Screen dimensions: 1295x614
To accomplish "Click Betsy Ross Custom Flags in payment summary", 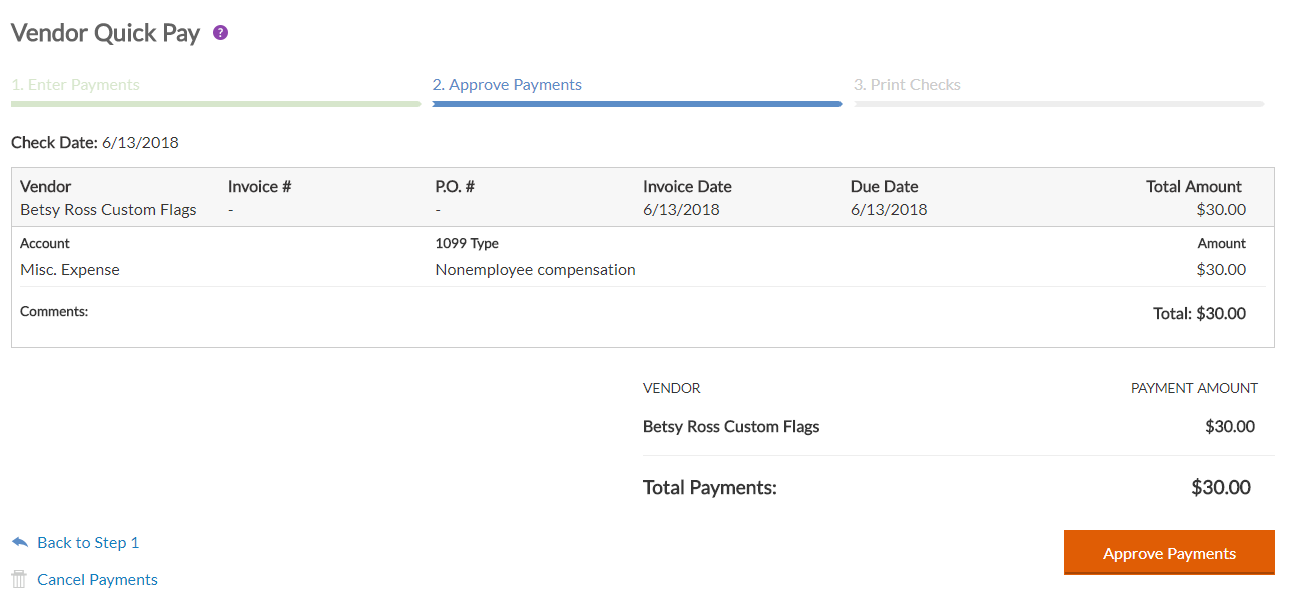I will pos(731,427).
